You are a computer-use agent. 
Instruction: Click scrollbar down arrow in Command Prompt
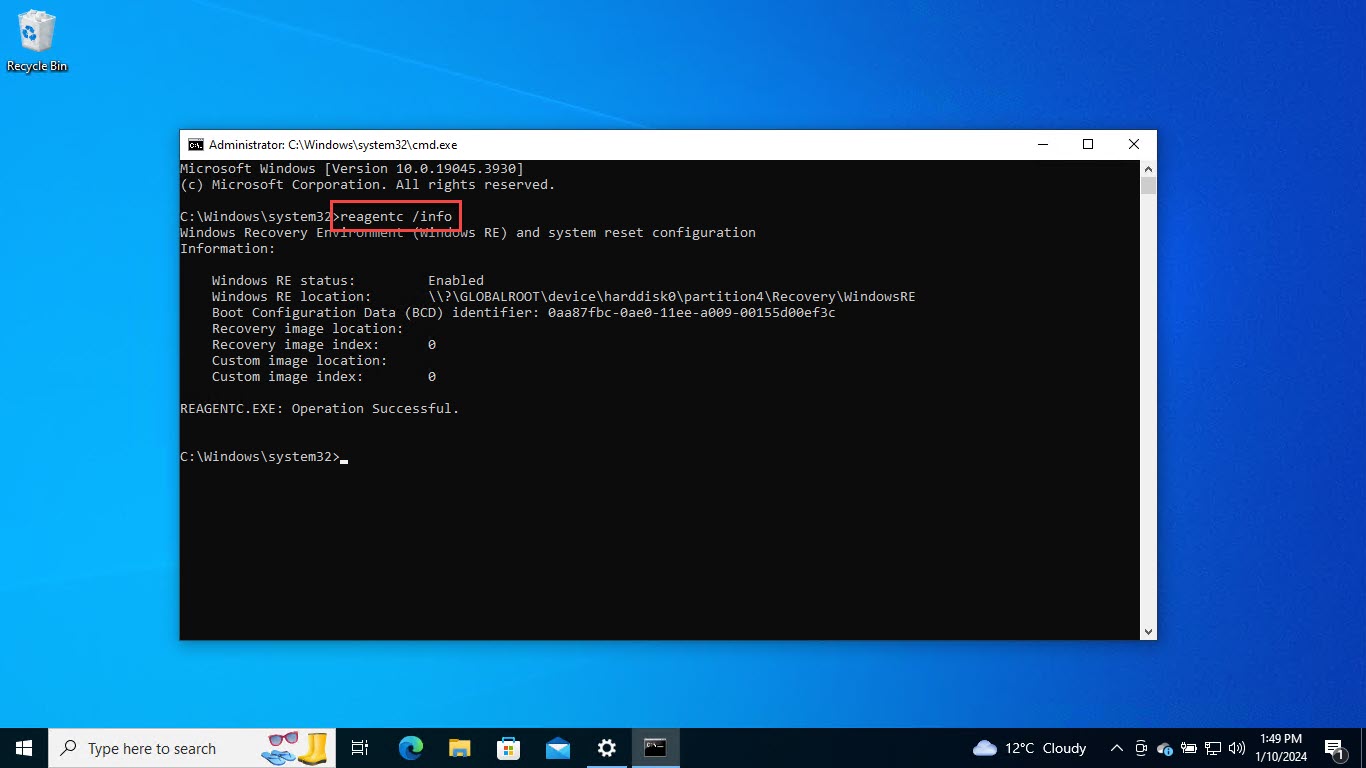[x=1149, y=631]
